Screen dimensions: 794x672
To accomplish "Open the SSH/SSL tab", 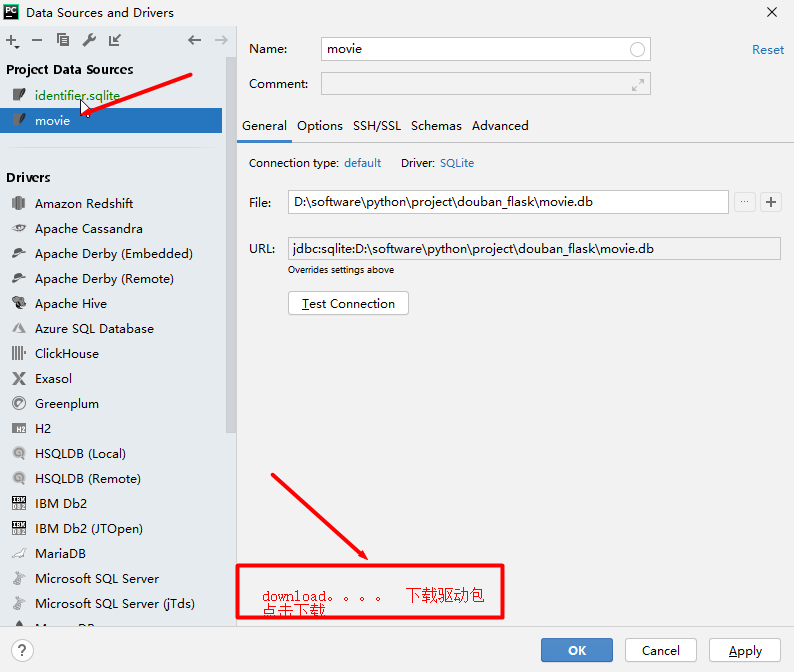I will pos(377,126).
